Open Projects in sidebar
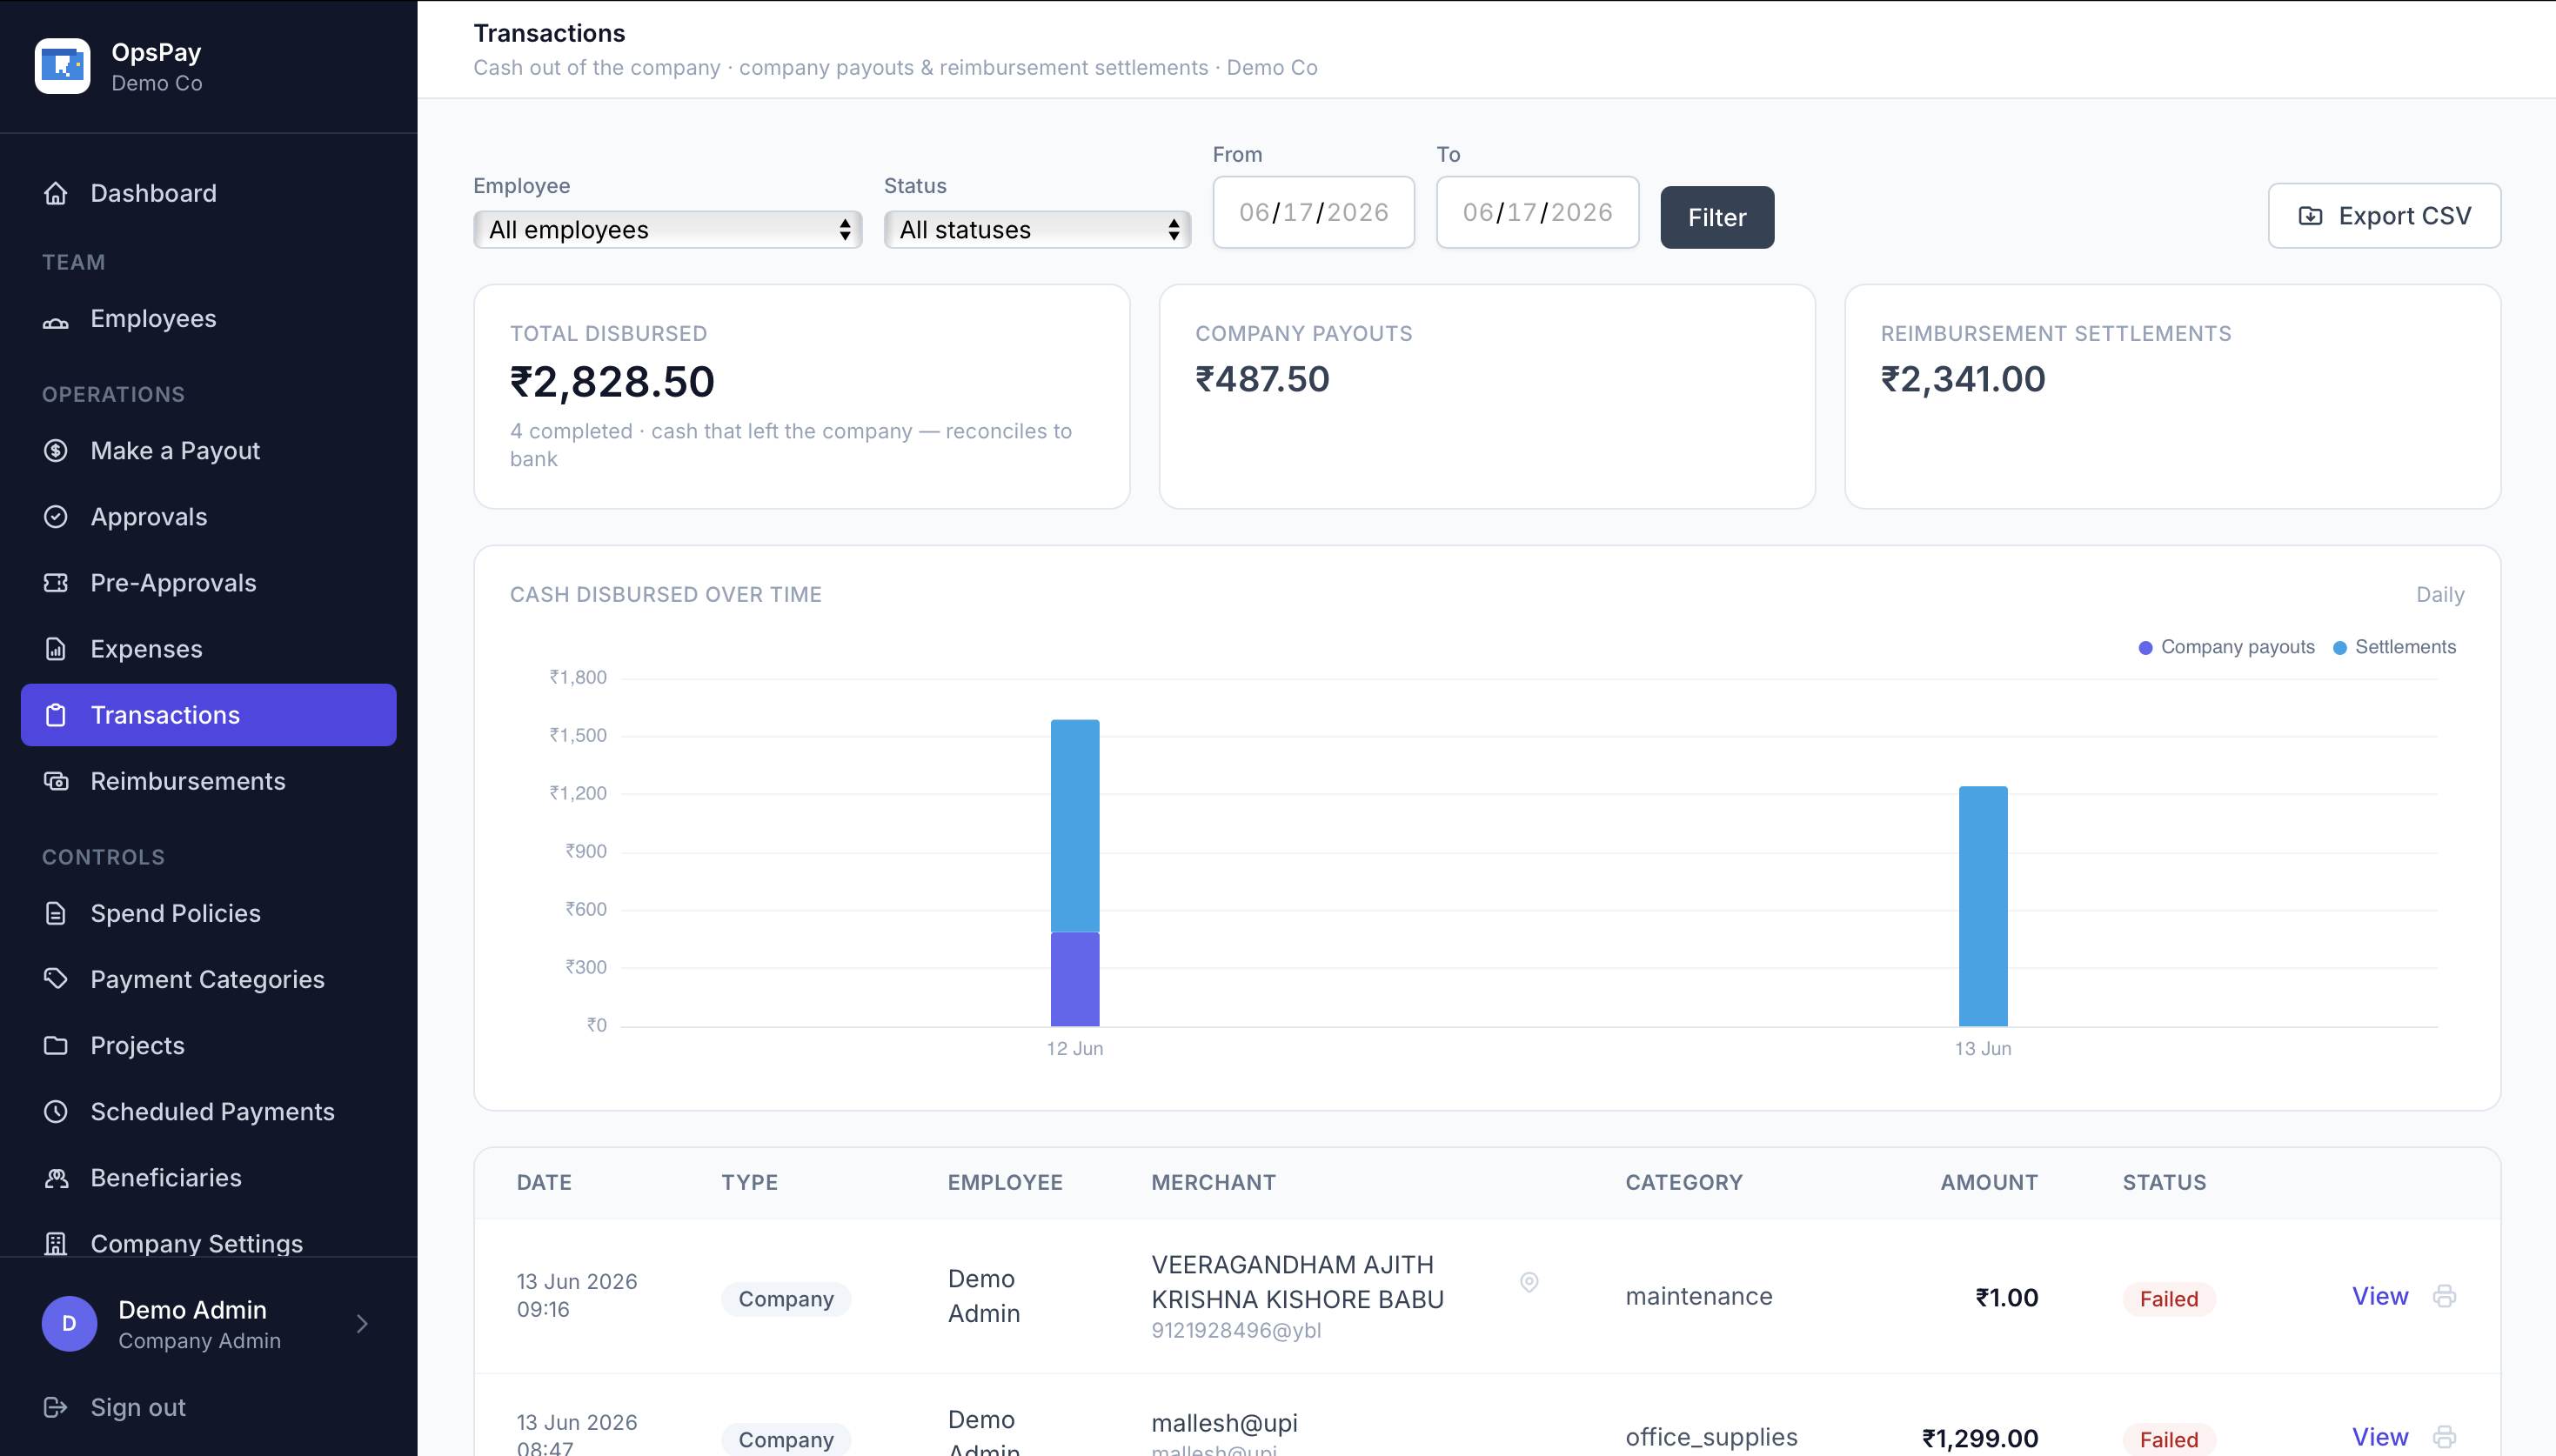Screen dimensions: 2556x1456 (x=209, y=1045)
